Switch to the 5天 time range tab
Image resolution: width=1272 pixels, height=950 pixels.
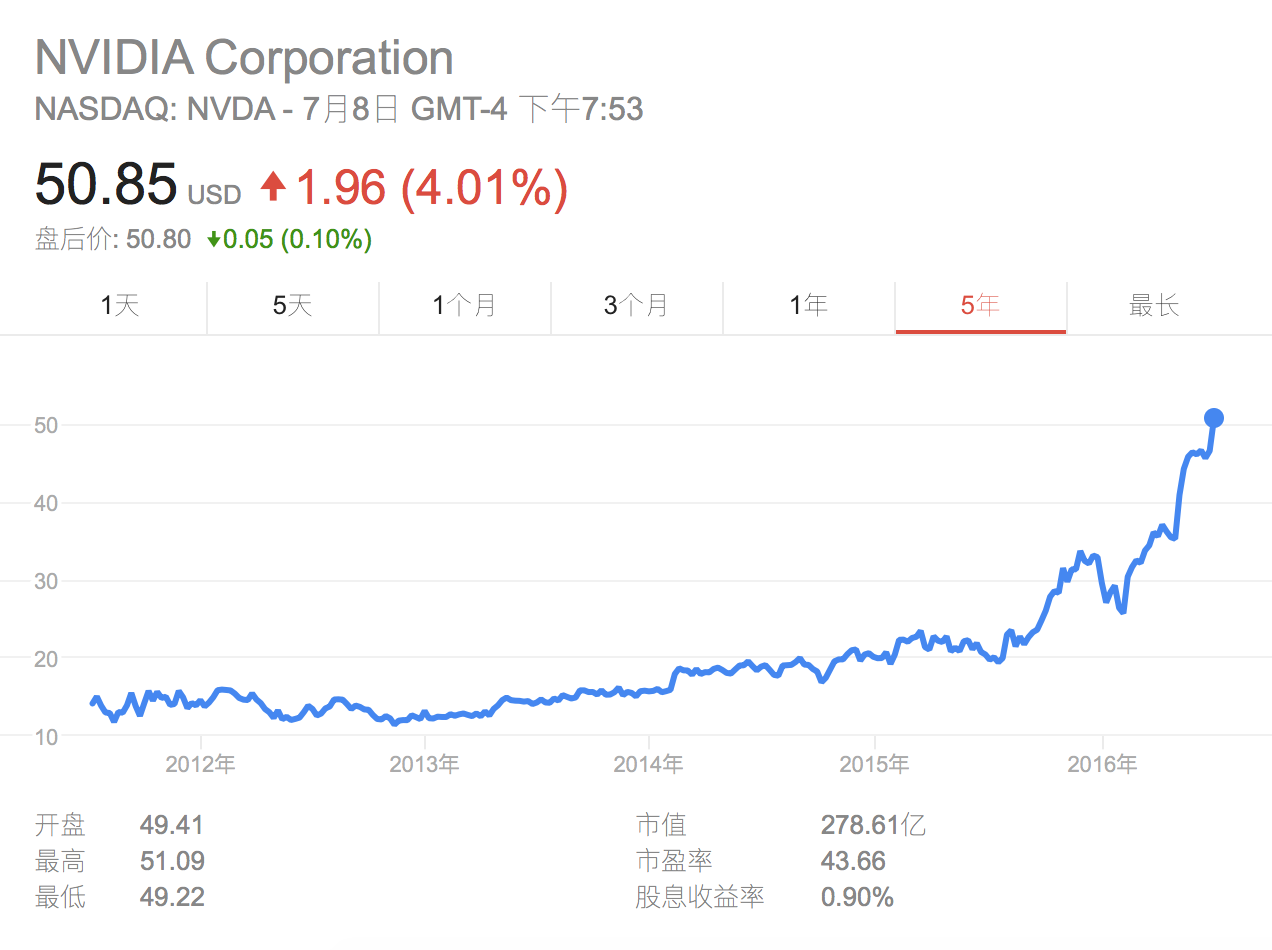[x=291, y=306]
